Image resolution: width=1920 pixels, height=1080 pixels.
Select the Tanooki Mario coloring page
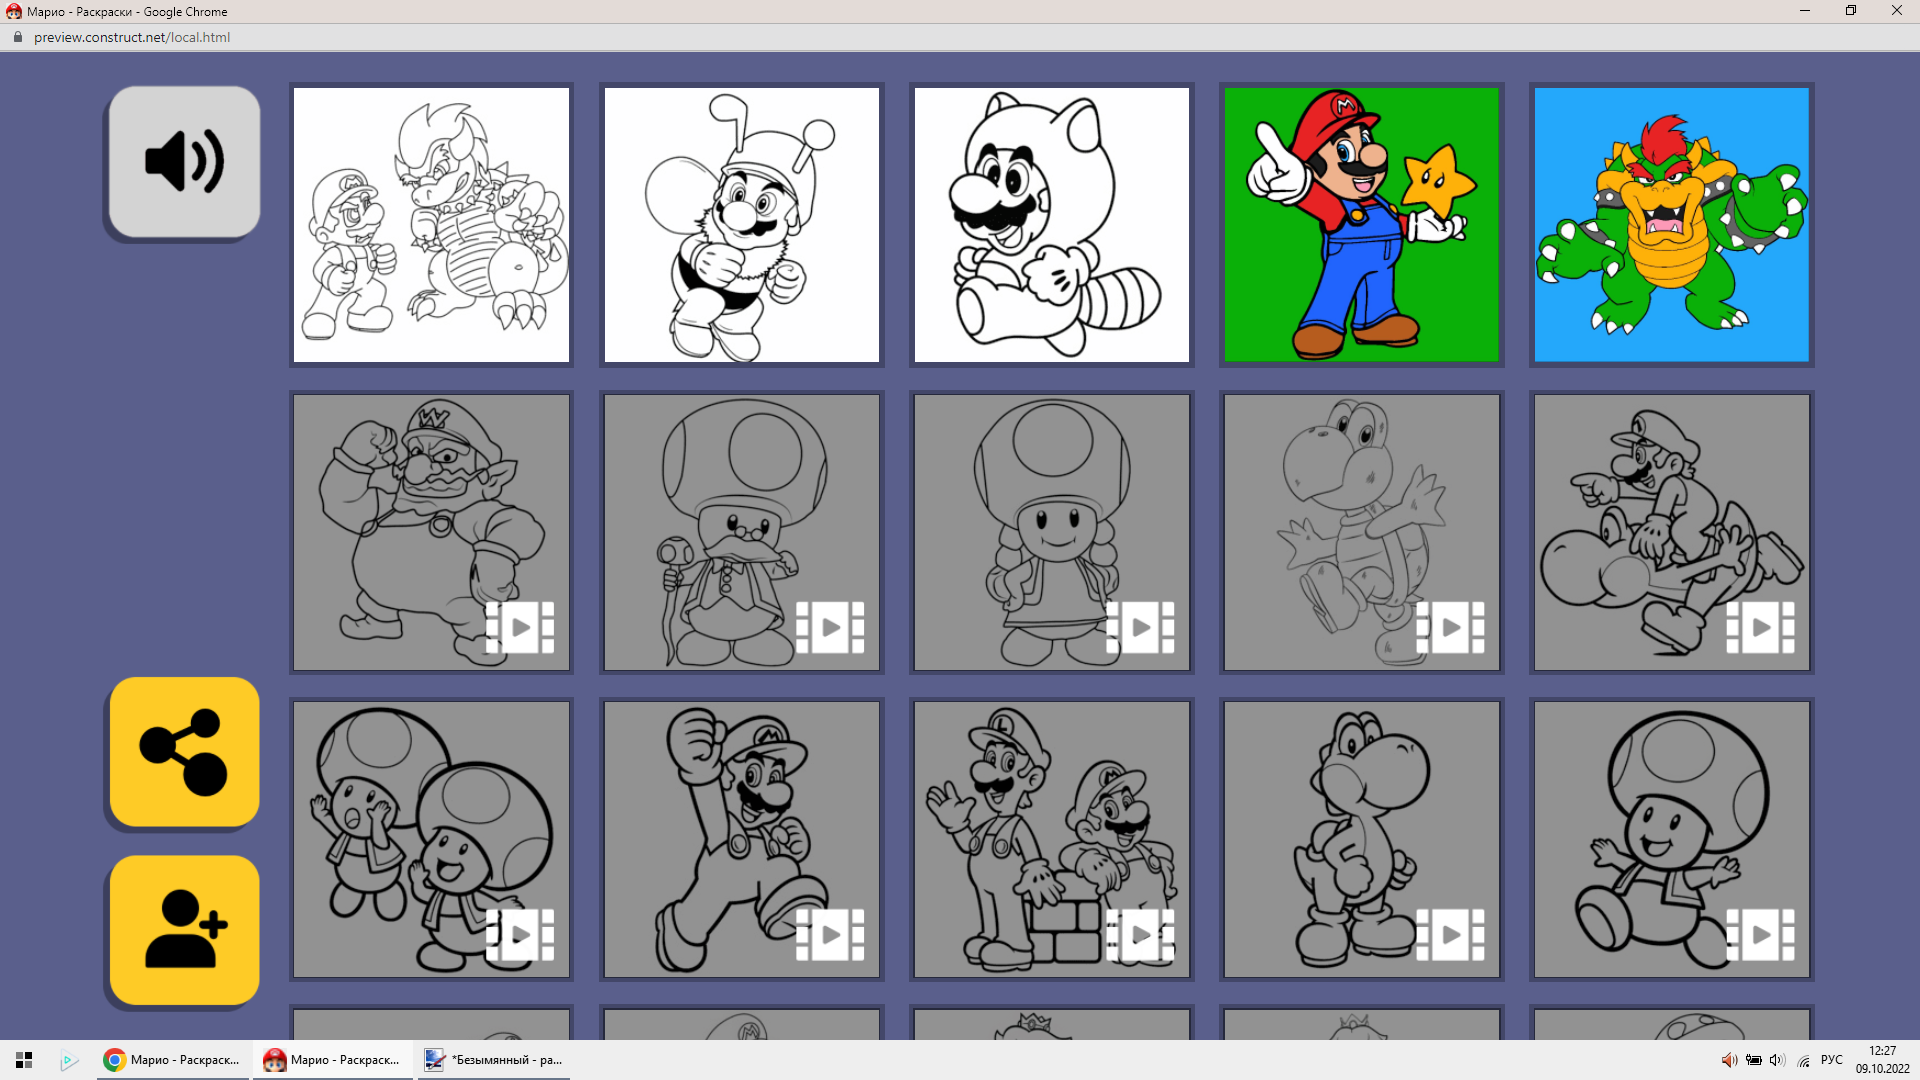click(1051, 225)
